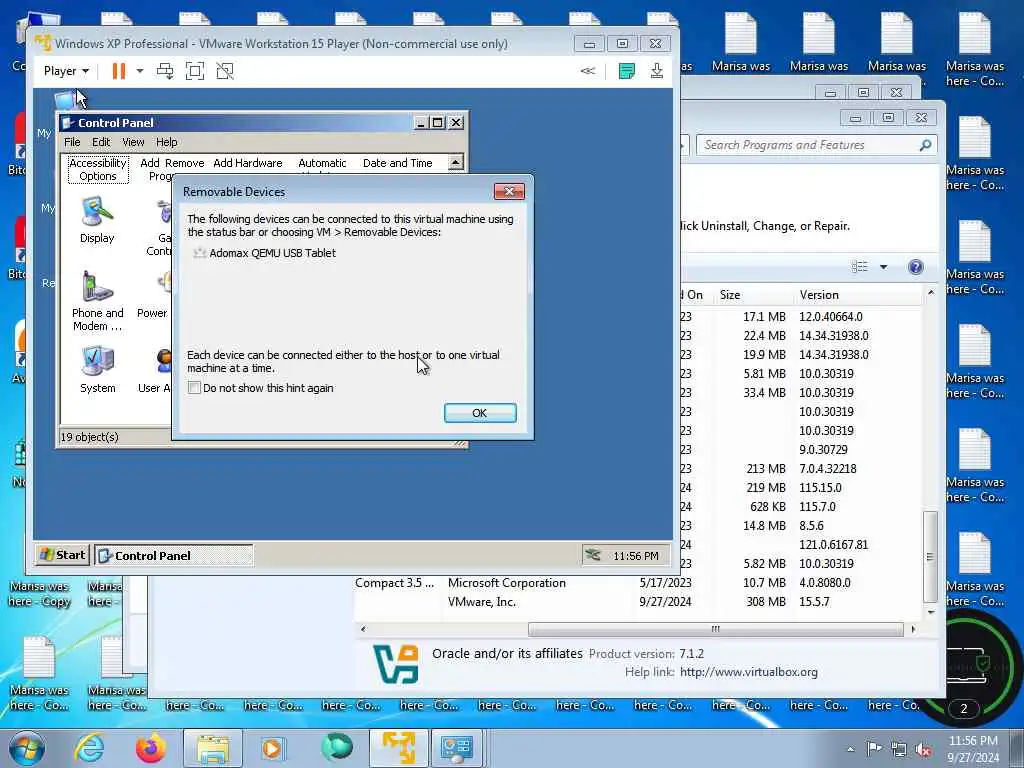Viewport: 1024px width, 768px height.
Task: Open the http://www.virtualbox.org help link
Action: (x=748, y=671)
